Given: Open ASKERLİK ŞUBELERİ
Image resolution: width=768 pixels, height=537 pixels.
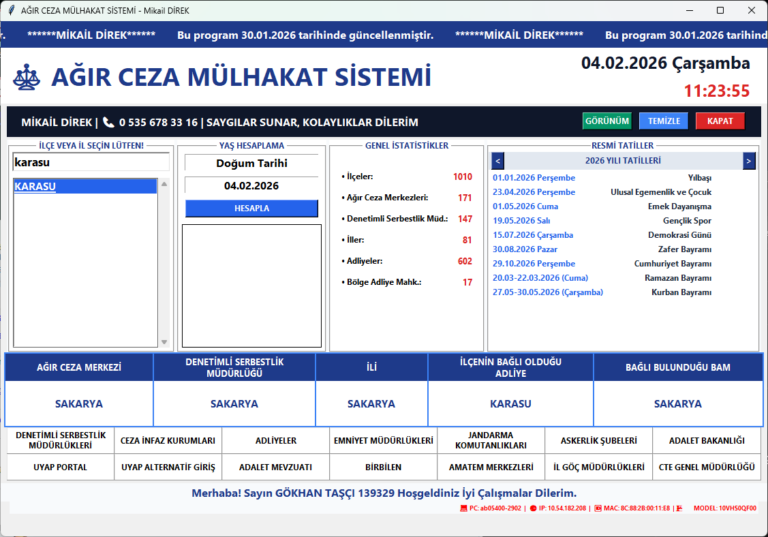Looking at the screenshot, I should [599, 440].
